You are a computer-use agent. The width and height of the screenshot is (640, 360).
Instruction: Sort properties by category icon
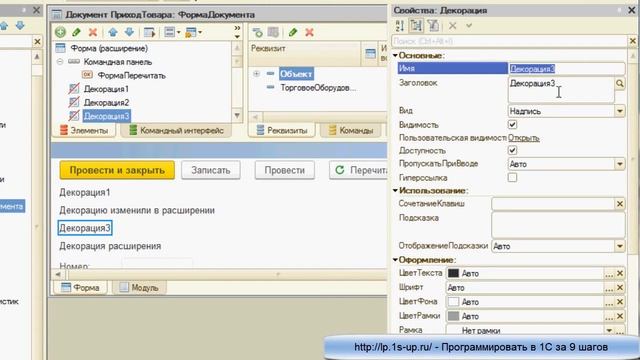click(416, 26)
